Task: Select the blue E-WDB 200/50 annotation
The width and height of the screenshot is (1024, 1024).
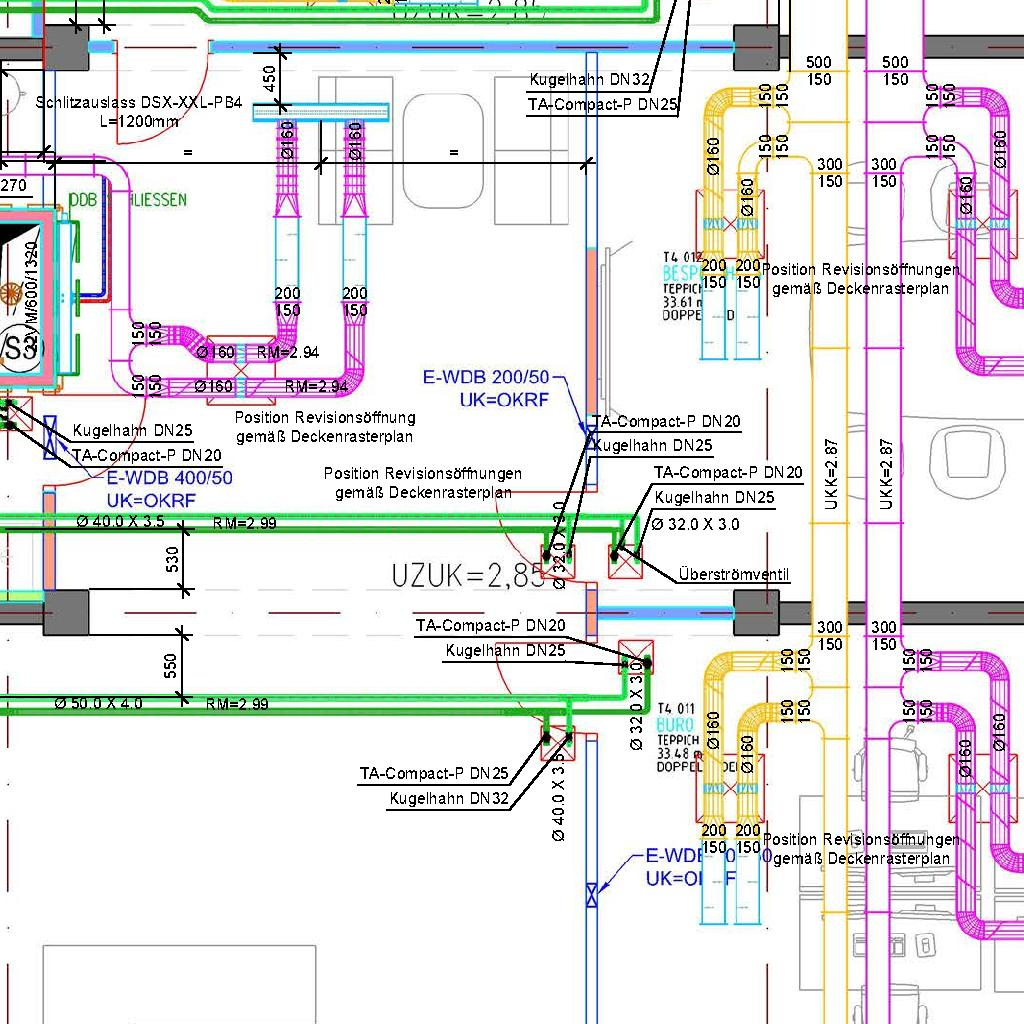Action: pos(486,378)
